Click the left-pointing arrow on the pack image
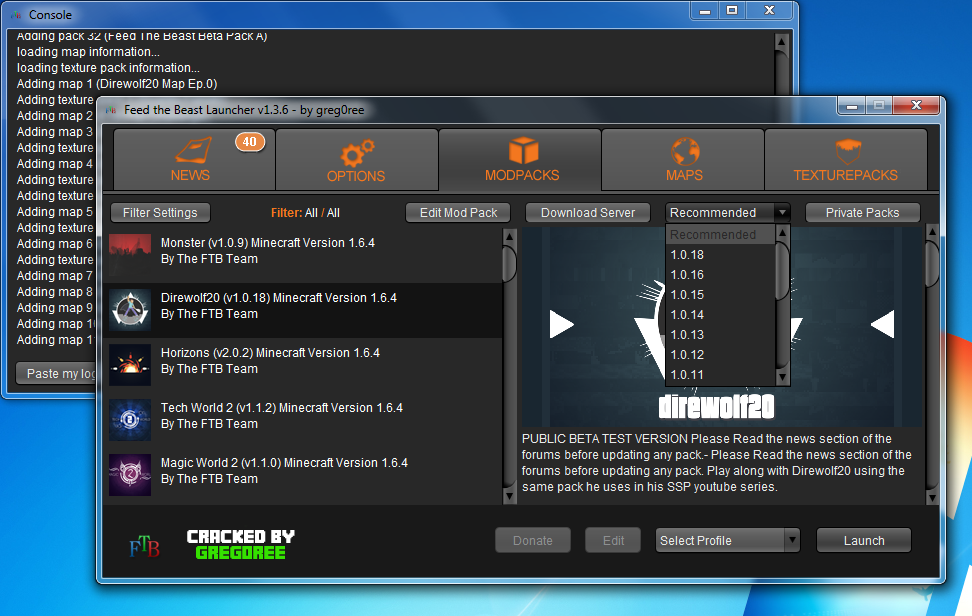 pos(883,324)
